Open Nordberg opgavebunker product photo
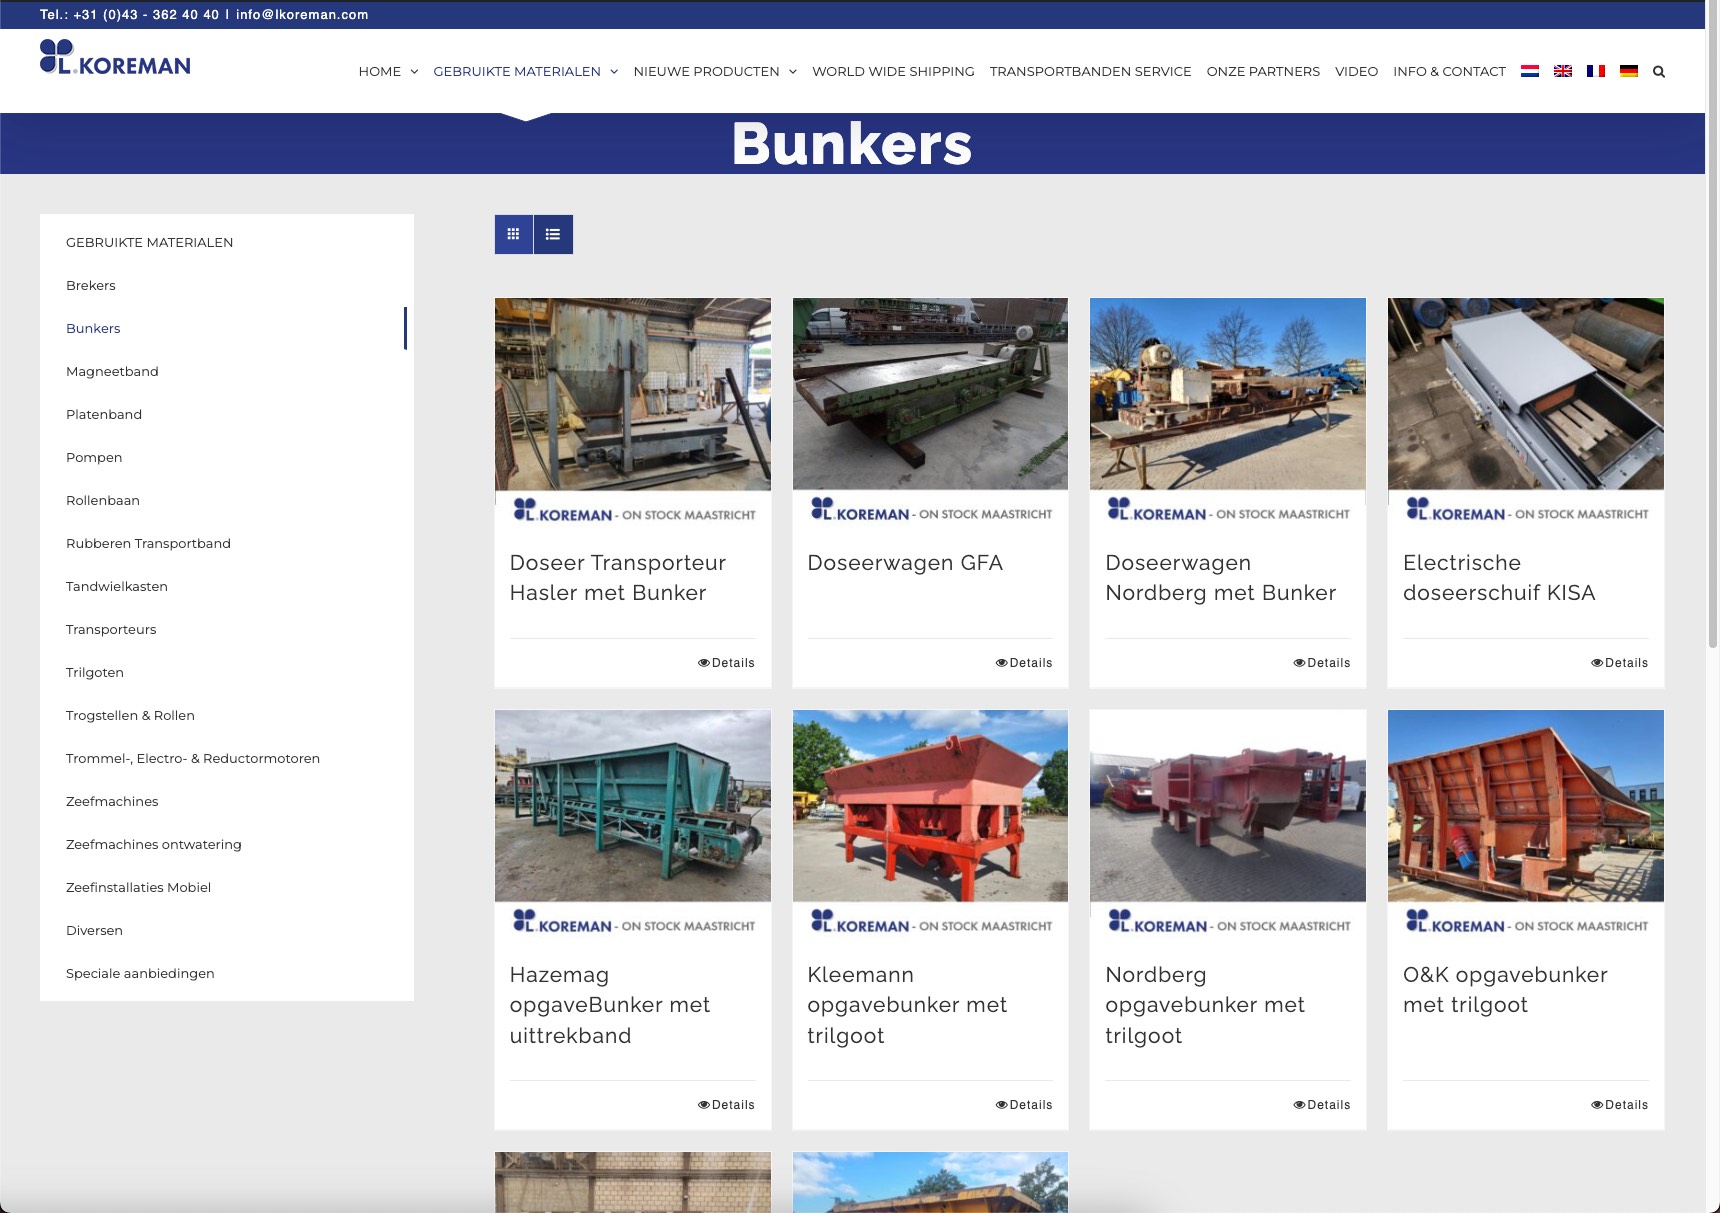 (1228, 825)
